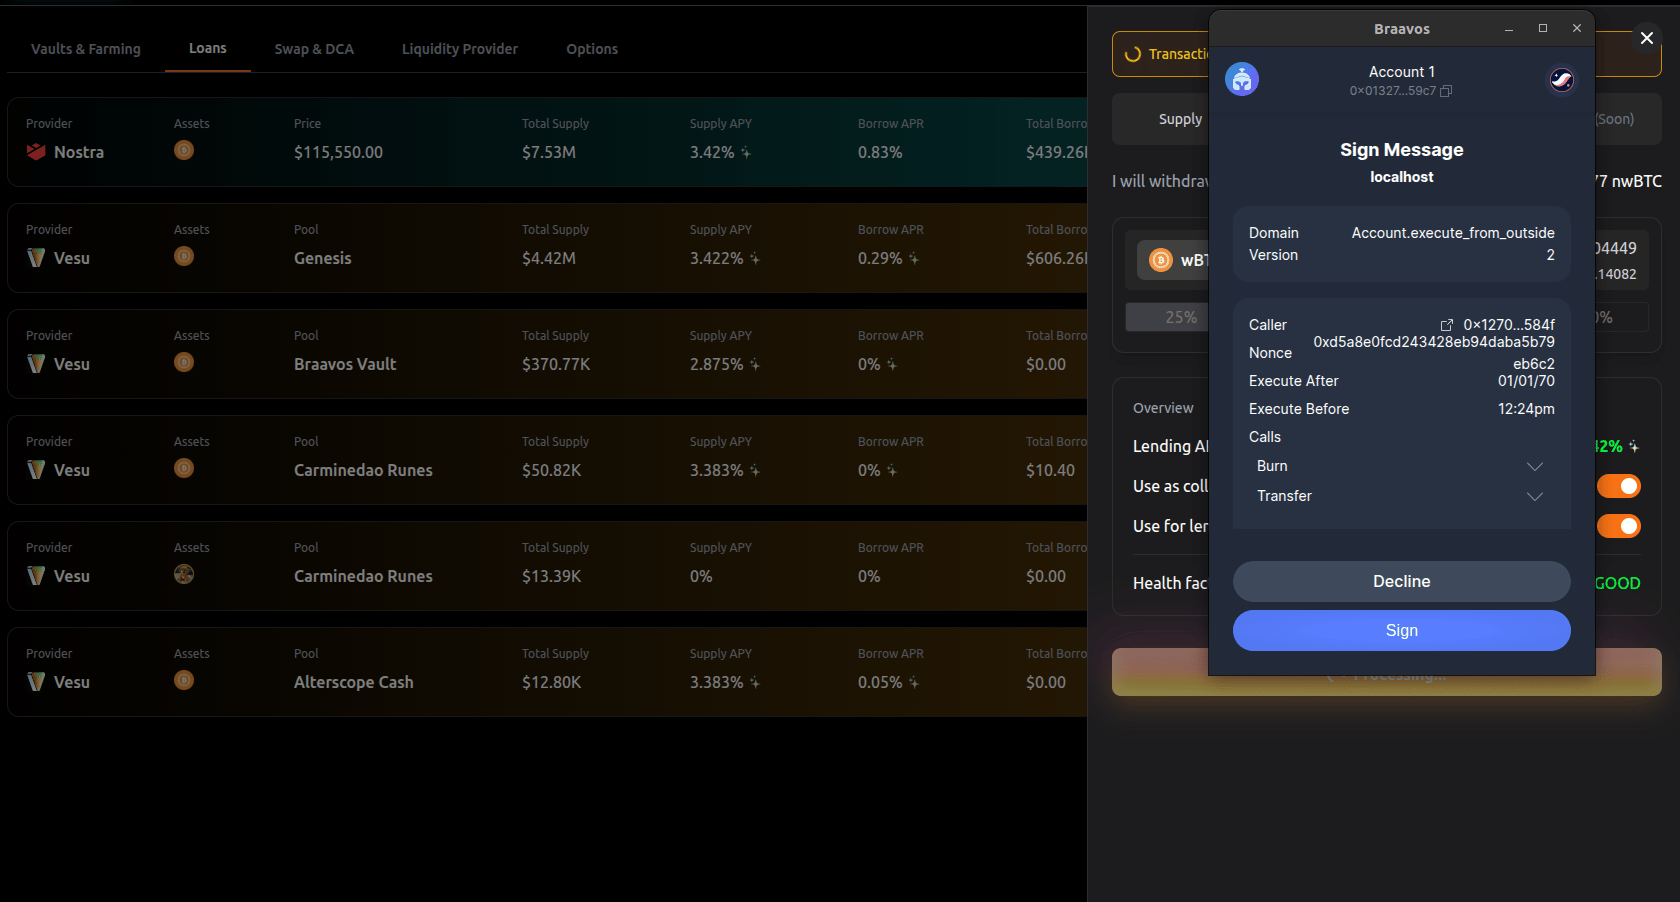Click asset icon in the $50.82K Carminedao row
Image resolution: width=1680 pixels, height=902 pixels.
tap(184, 468)
